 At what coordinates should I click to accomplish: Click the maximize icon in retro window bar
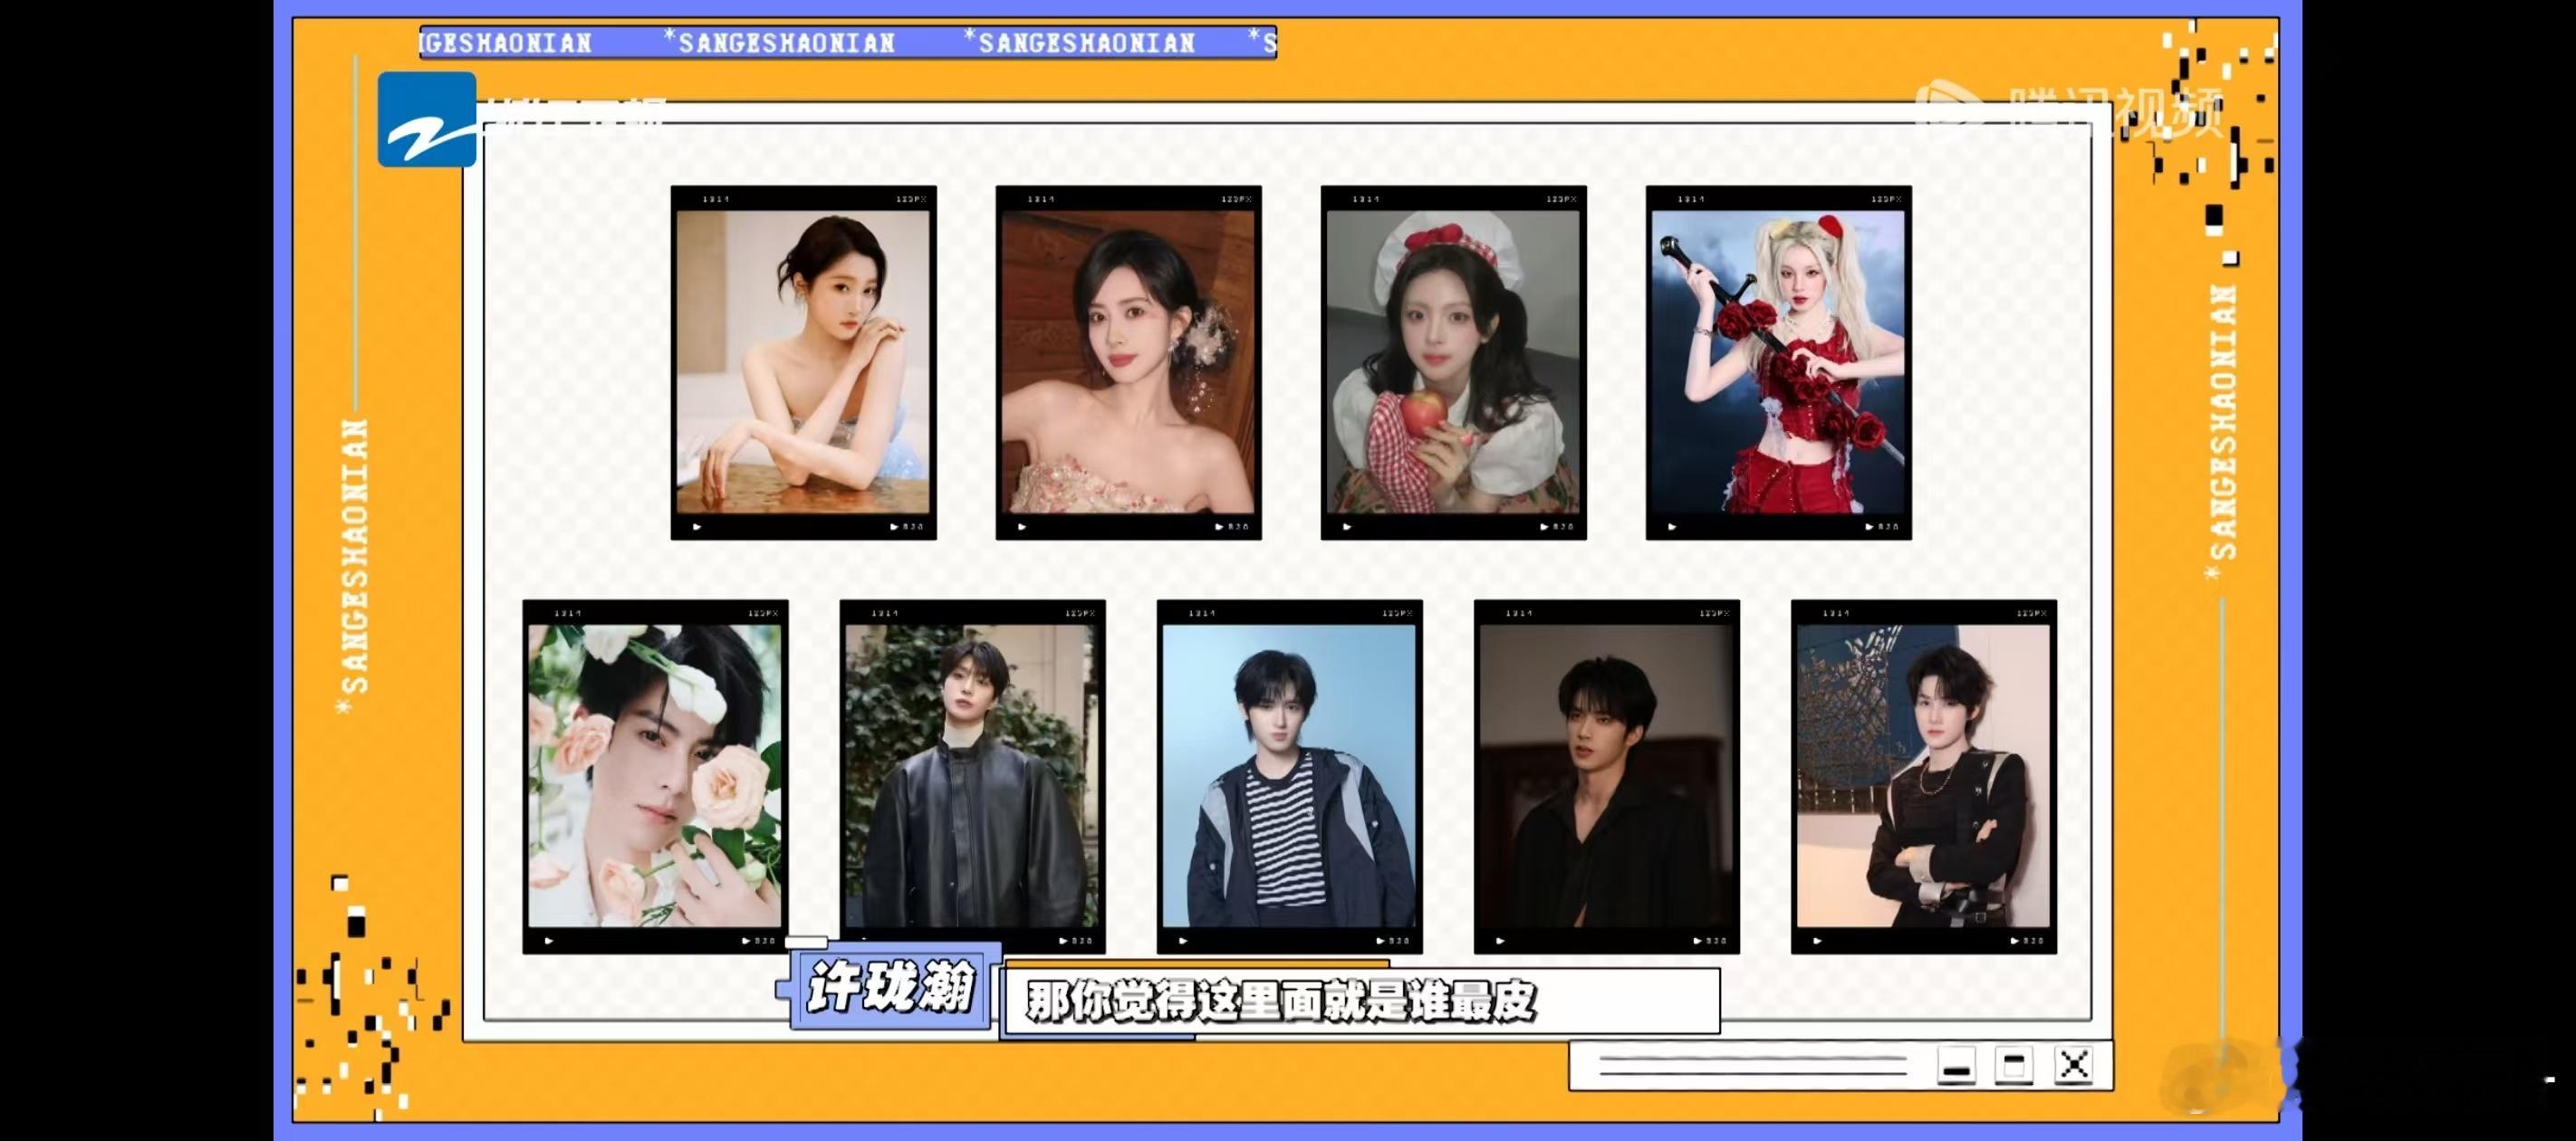coord(2014,1066)
